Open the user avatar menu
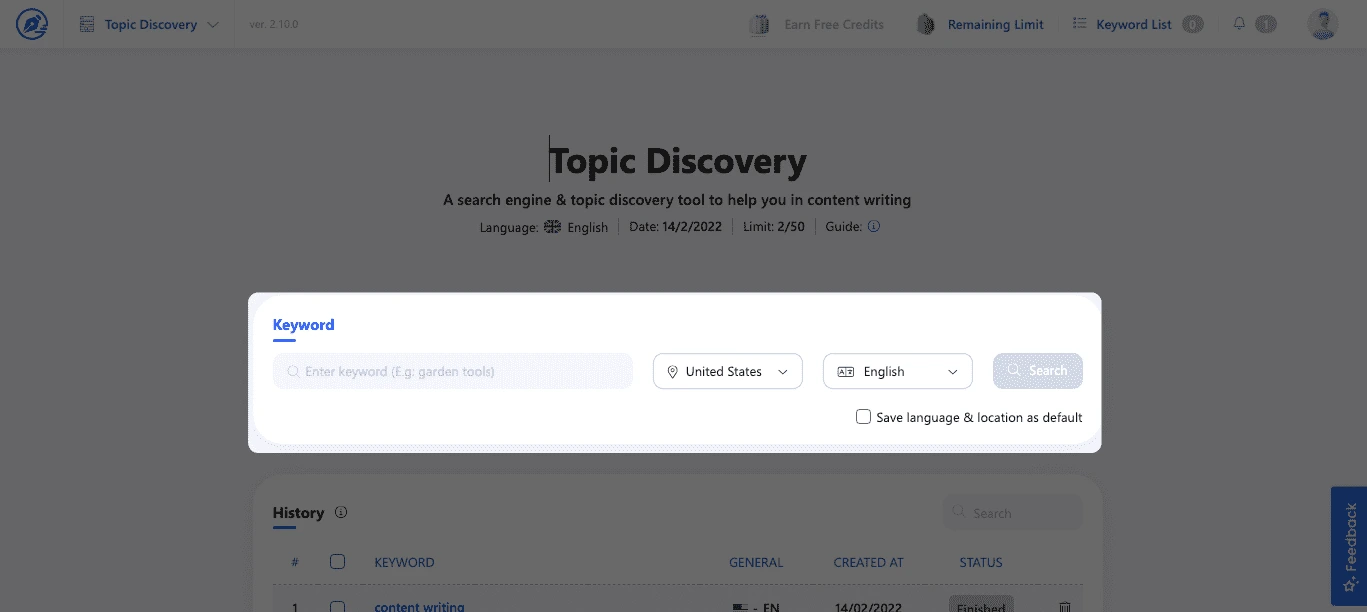 point(1323,24)
